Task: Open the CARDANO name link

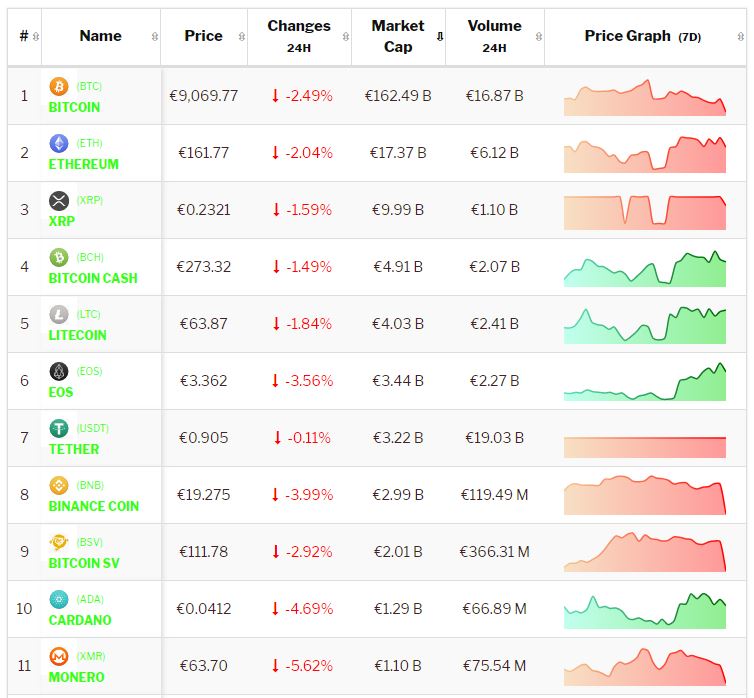Action: (80, 620)
